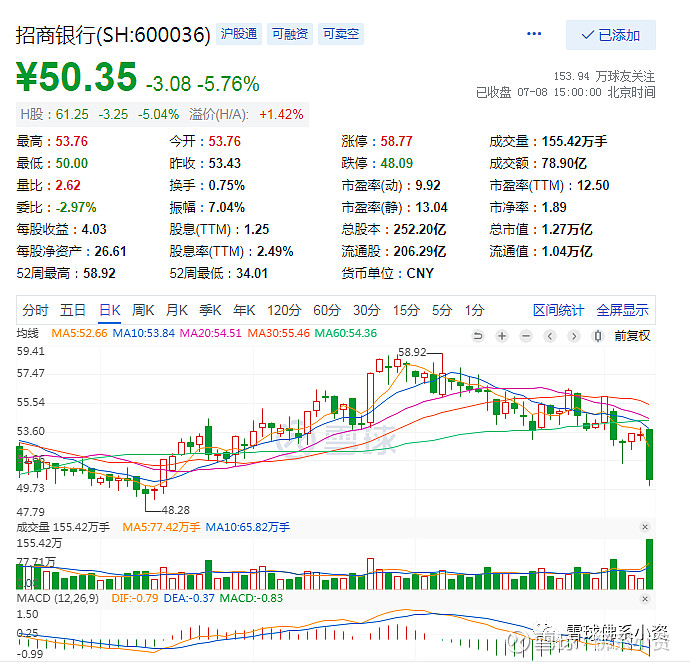This screenshot has width=690, height=663.
Task: Open 全屏显示 fullscreen view
Action: [x=622, y=310]
